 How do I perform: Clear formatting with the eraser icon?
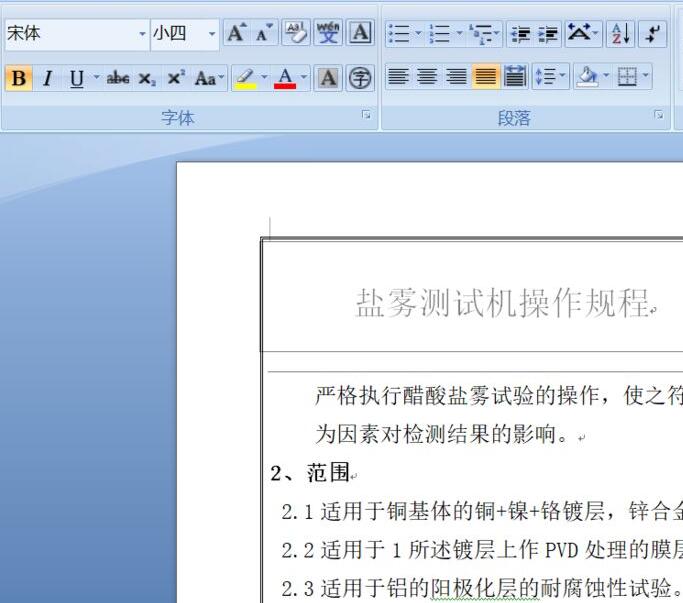[296, 33]
